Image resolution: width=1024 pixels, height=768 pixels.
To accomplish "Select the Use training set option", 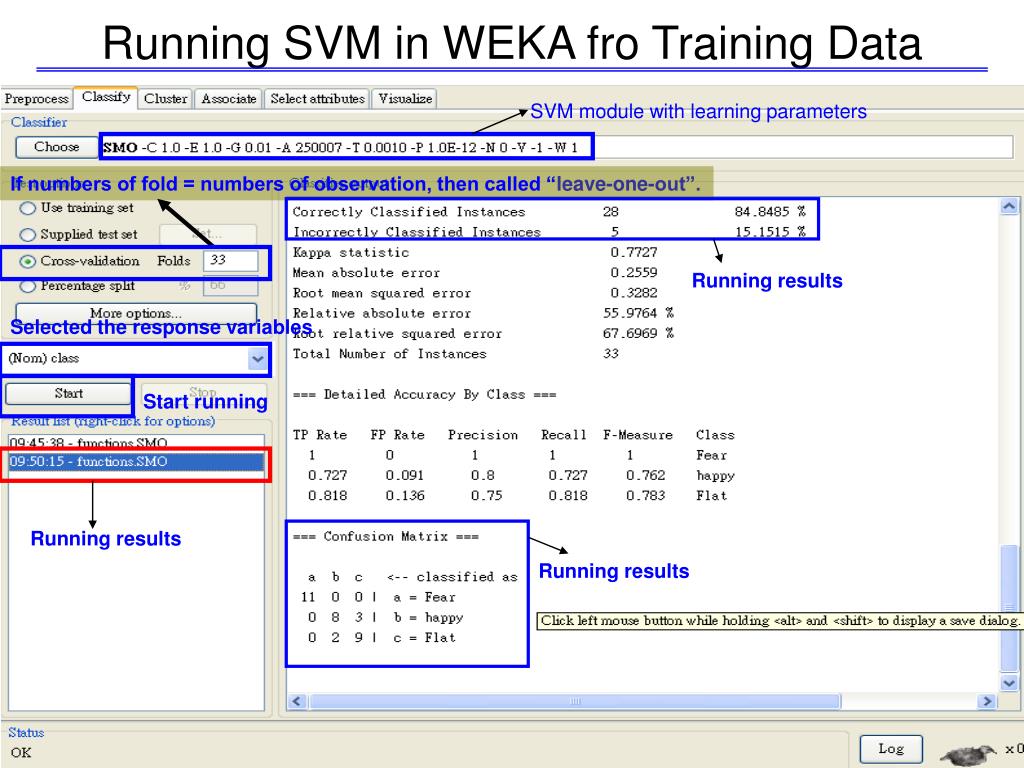I will click(76, 208).
